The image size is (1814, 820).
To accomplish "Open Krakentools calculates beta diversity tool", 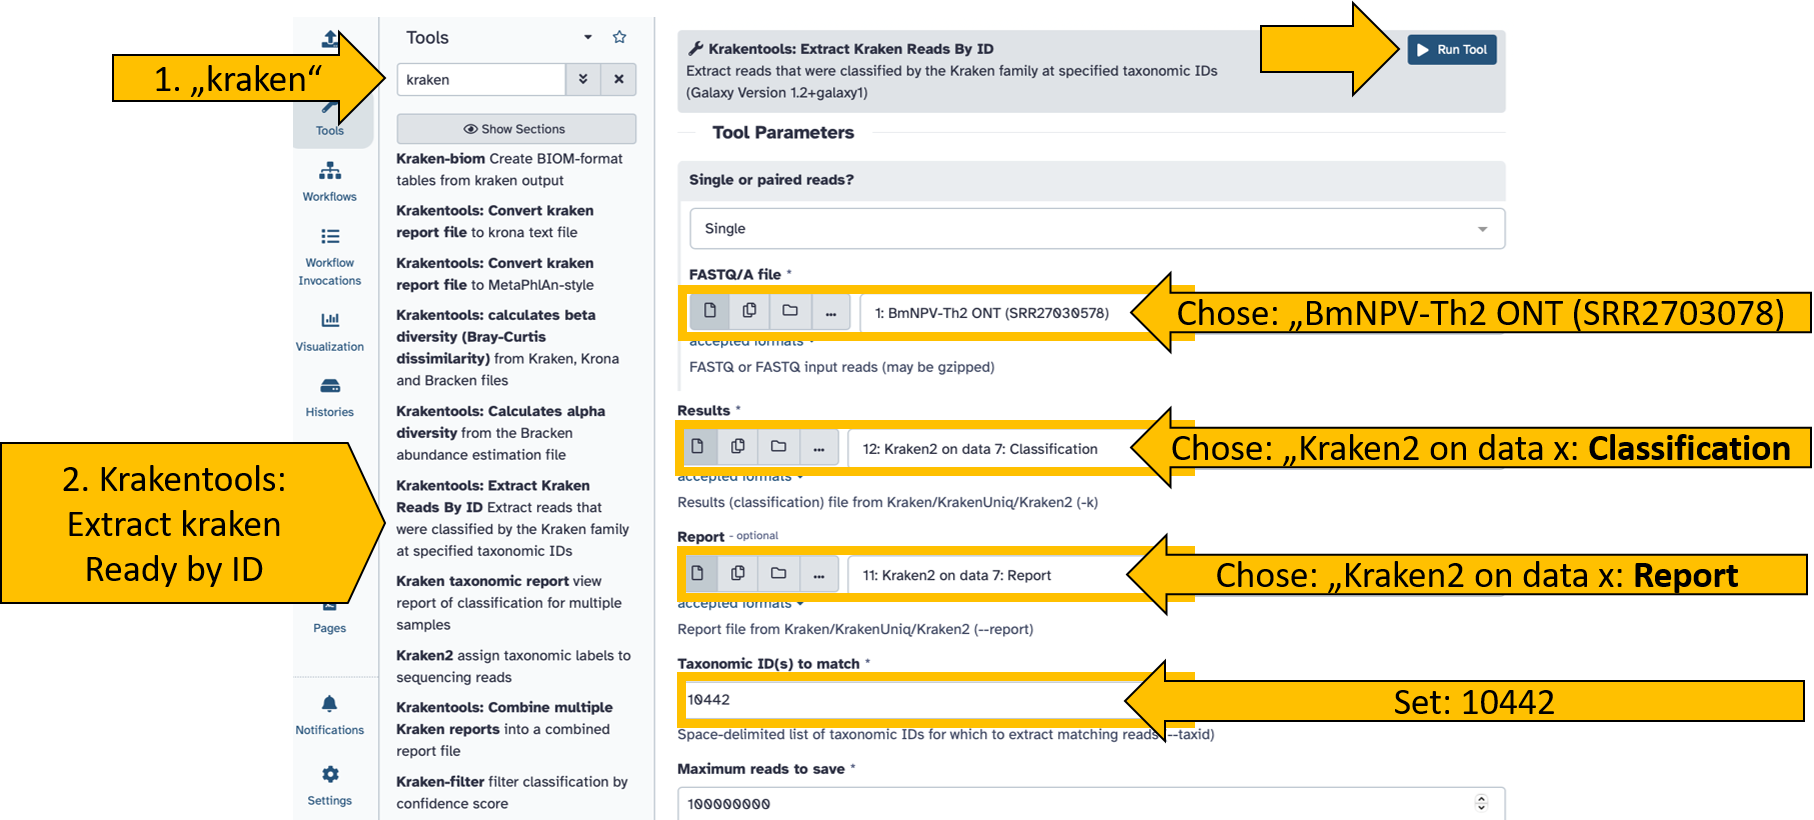I will tap(508, 347).
